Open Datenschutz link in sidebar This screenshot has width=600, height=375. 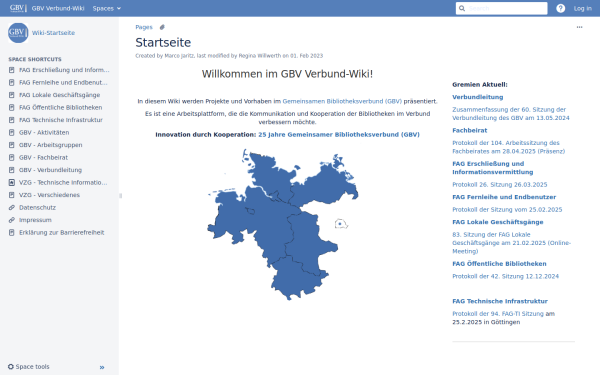click(38, 207)
